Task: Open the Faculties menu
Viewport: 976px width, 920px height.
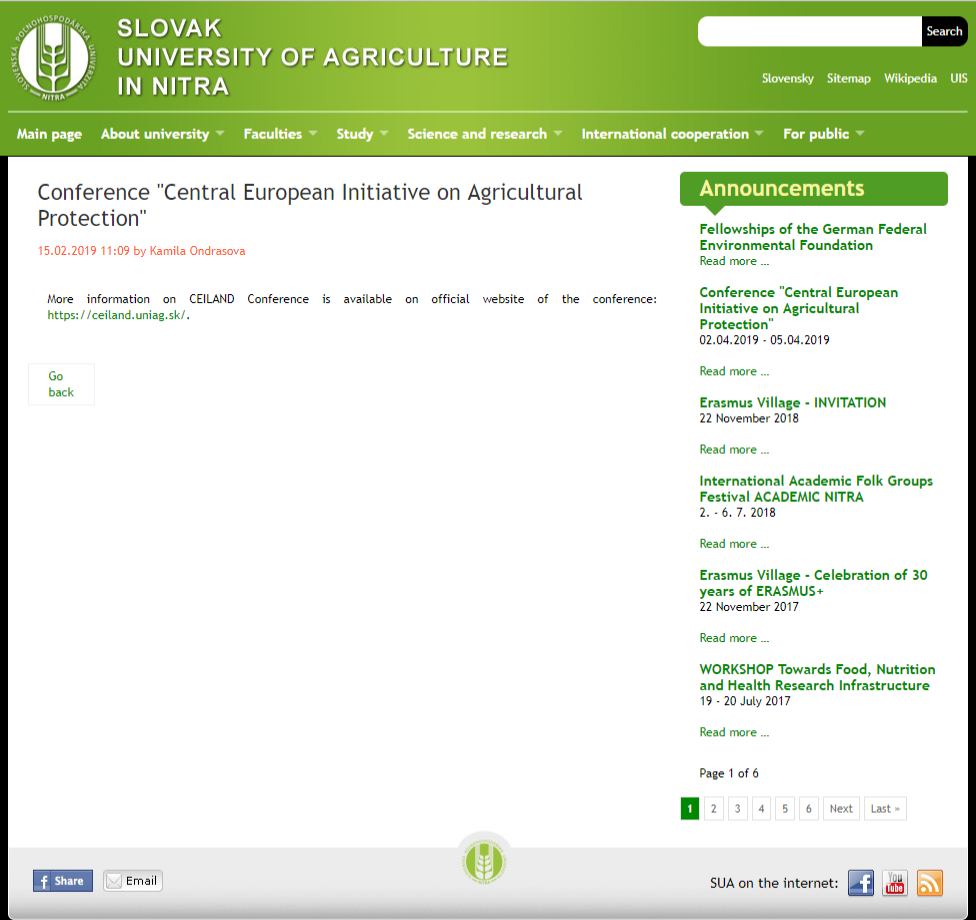Action: [273, 134]
